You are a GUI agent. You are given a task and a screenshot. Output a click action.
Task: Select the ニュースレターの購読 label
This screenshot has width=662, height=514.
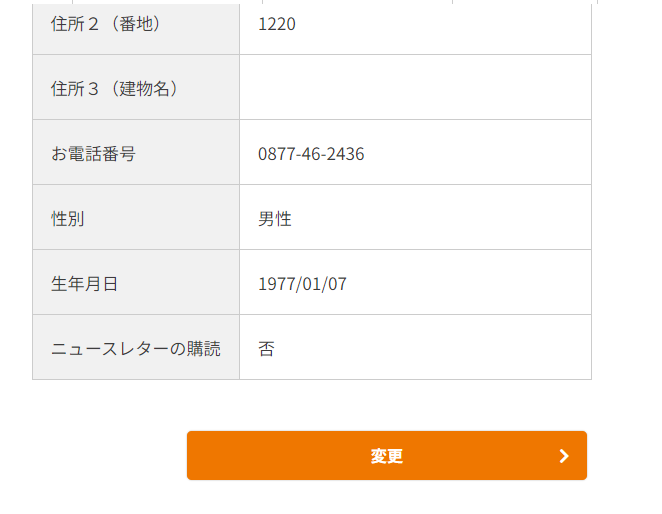coord(136,349)
